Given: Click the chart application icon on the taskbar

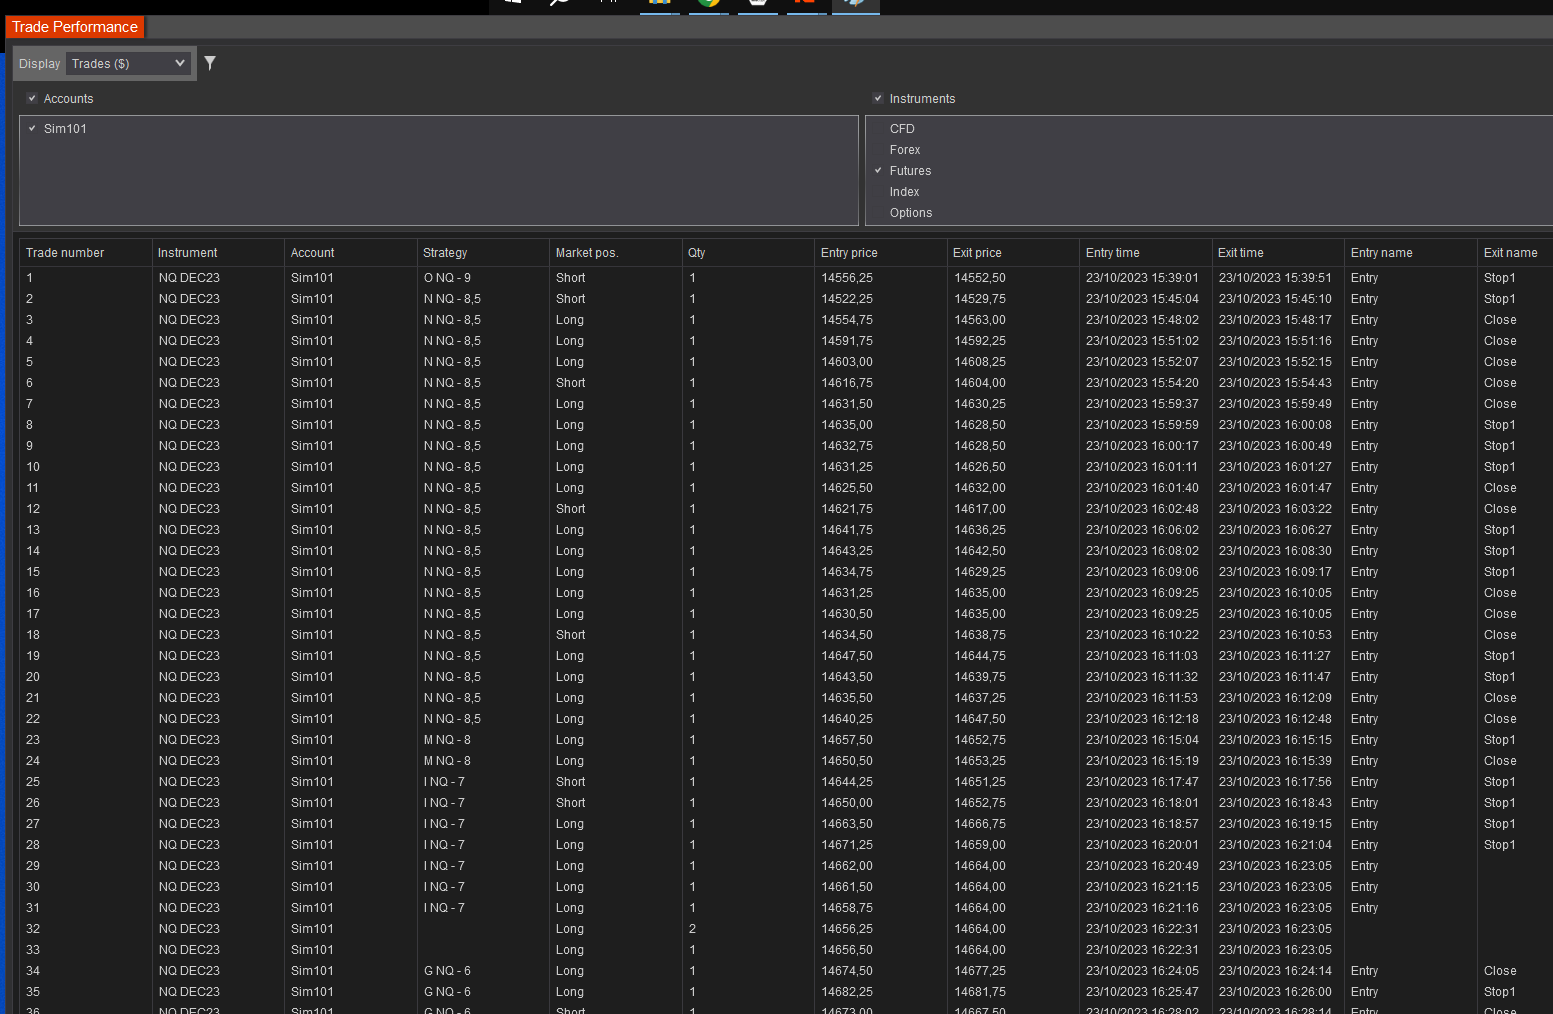Looking at the screenshot, I should click(659, 5).
